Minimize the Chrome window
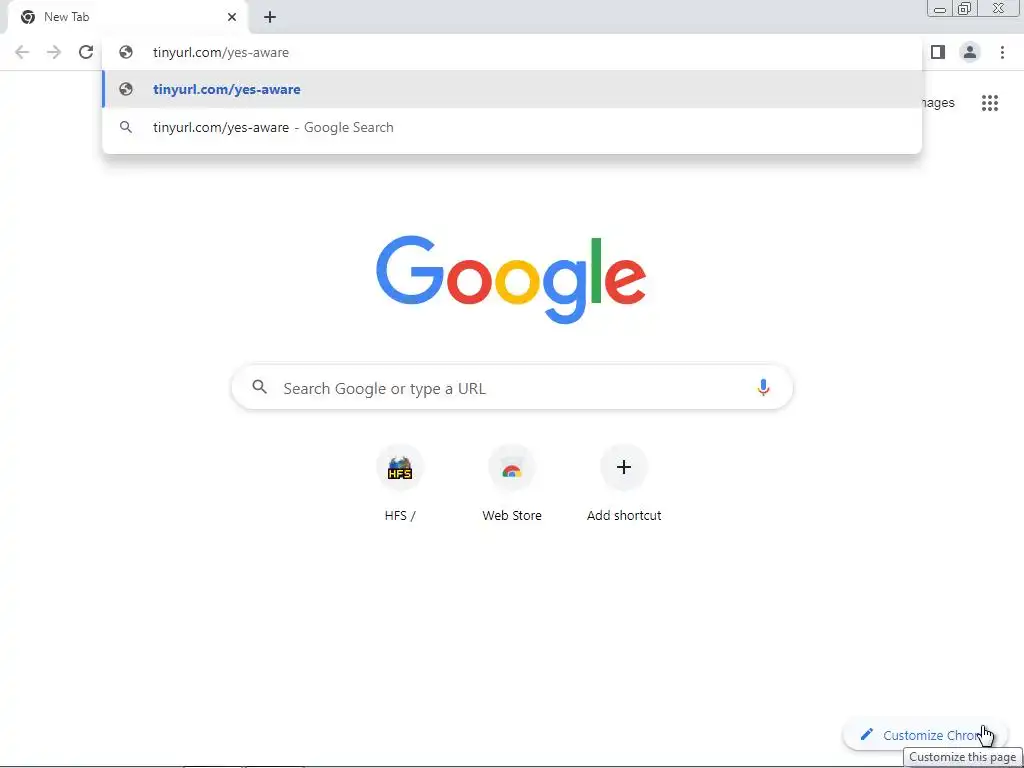Viewport: 1024px width, 768px height. tap(940, 9)
